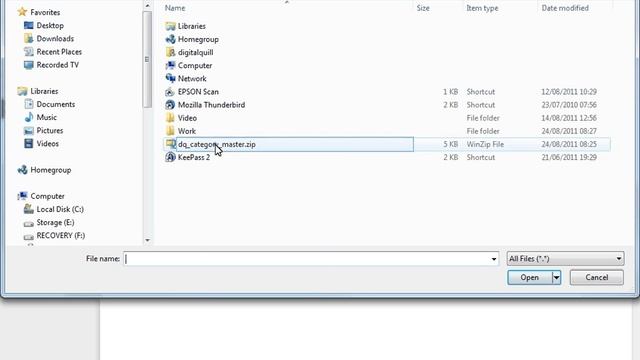The height and width of the screenshot is (360, 640).
Task: Click the Storage (E:) drive icon
Action: pos(29,223)
